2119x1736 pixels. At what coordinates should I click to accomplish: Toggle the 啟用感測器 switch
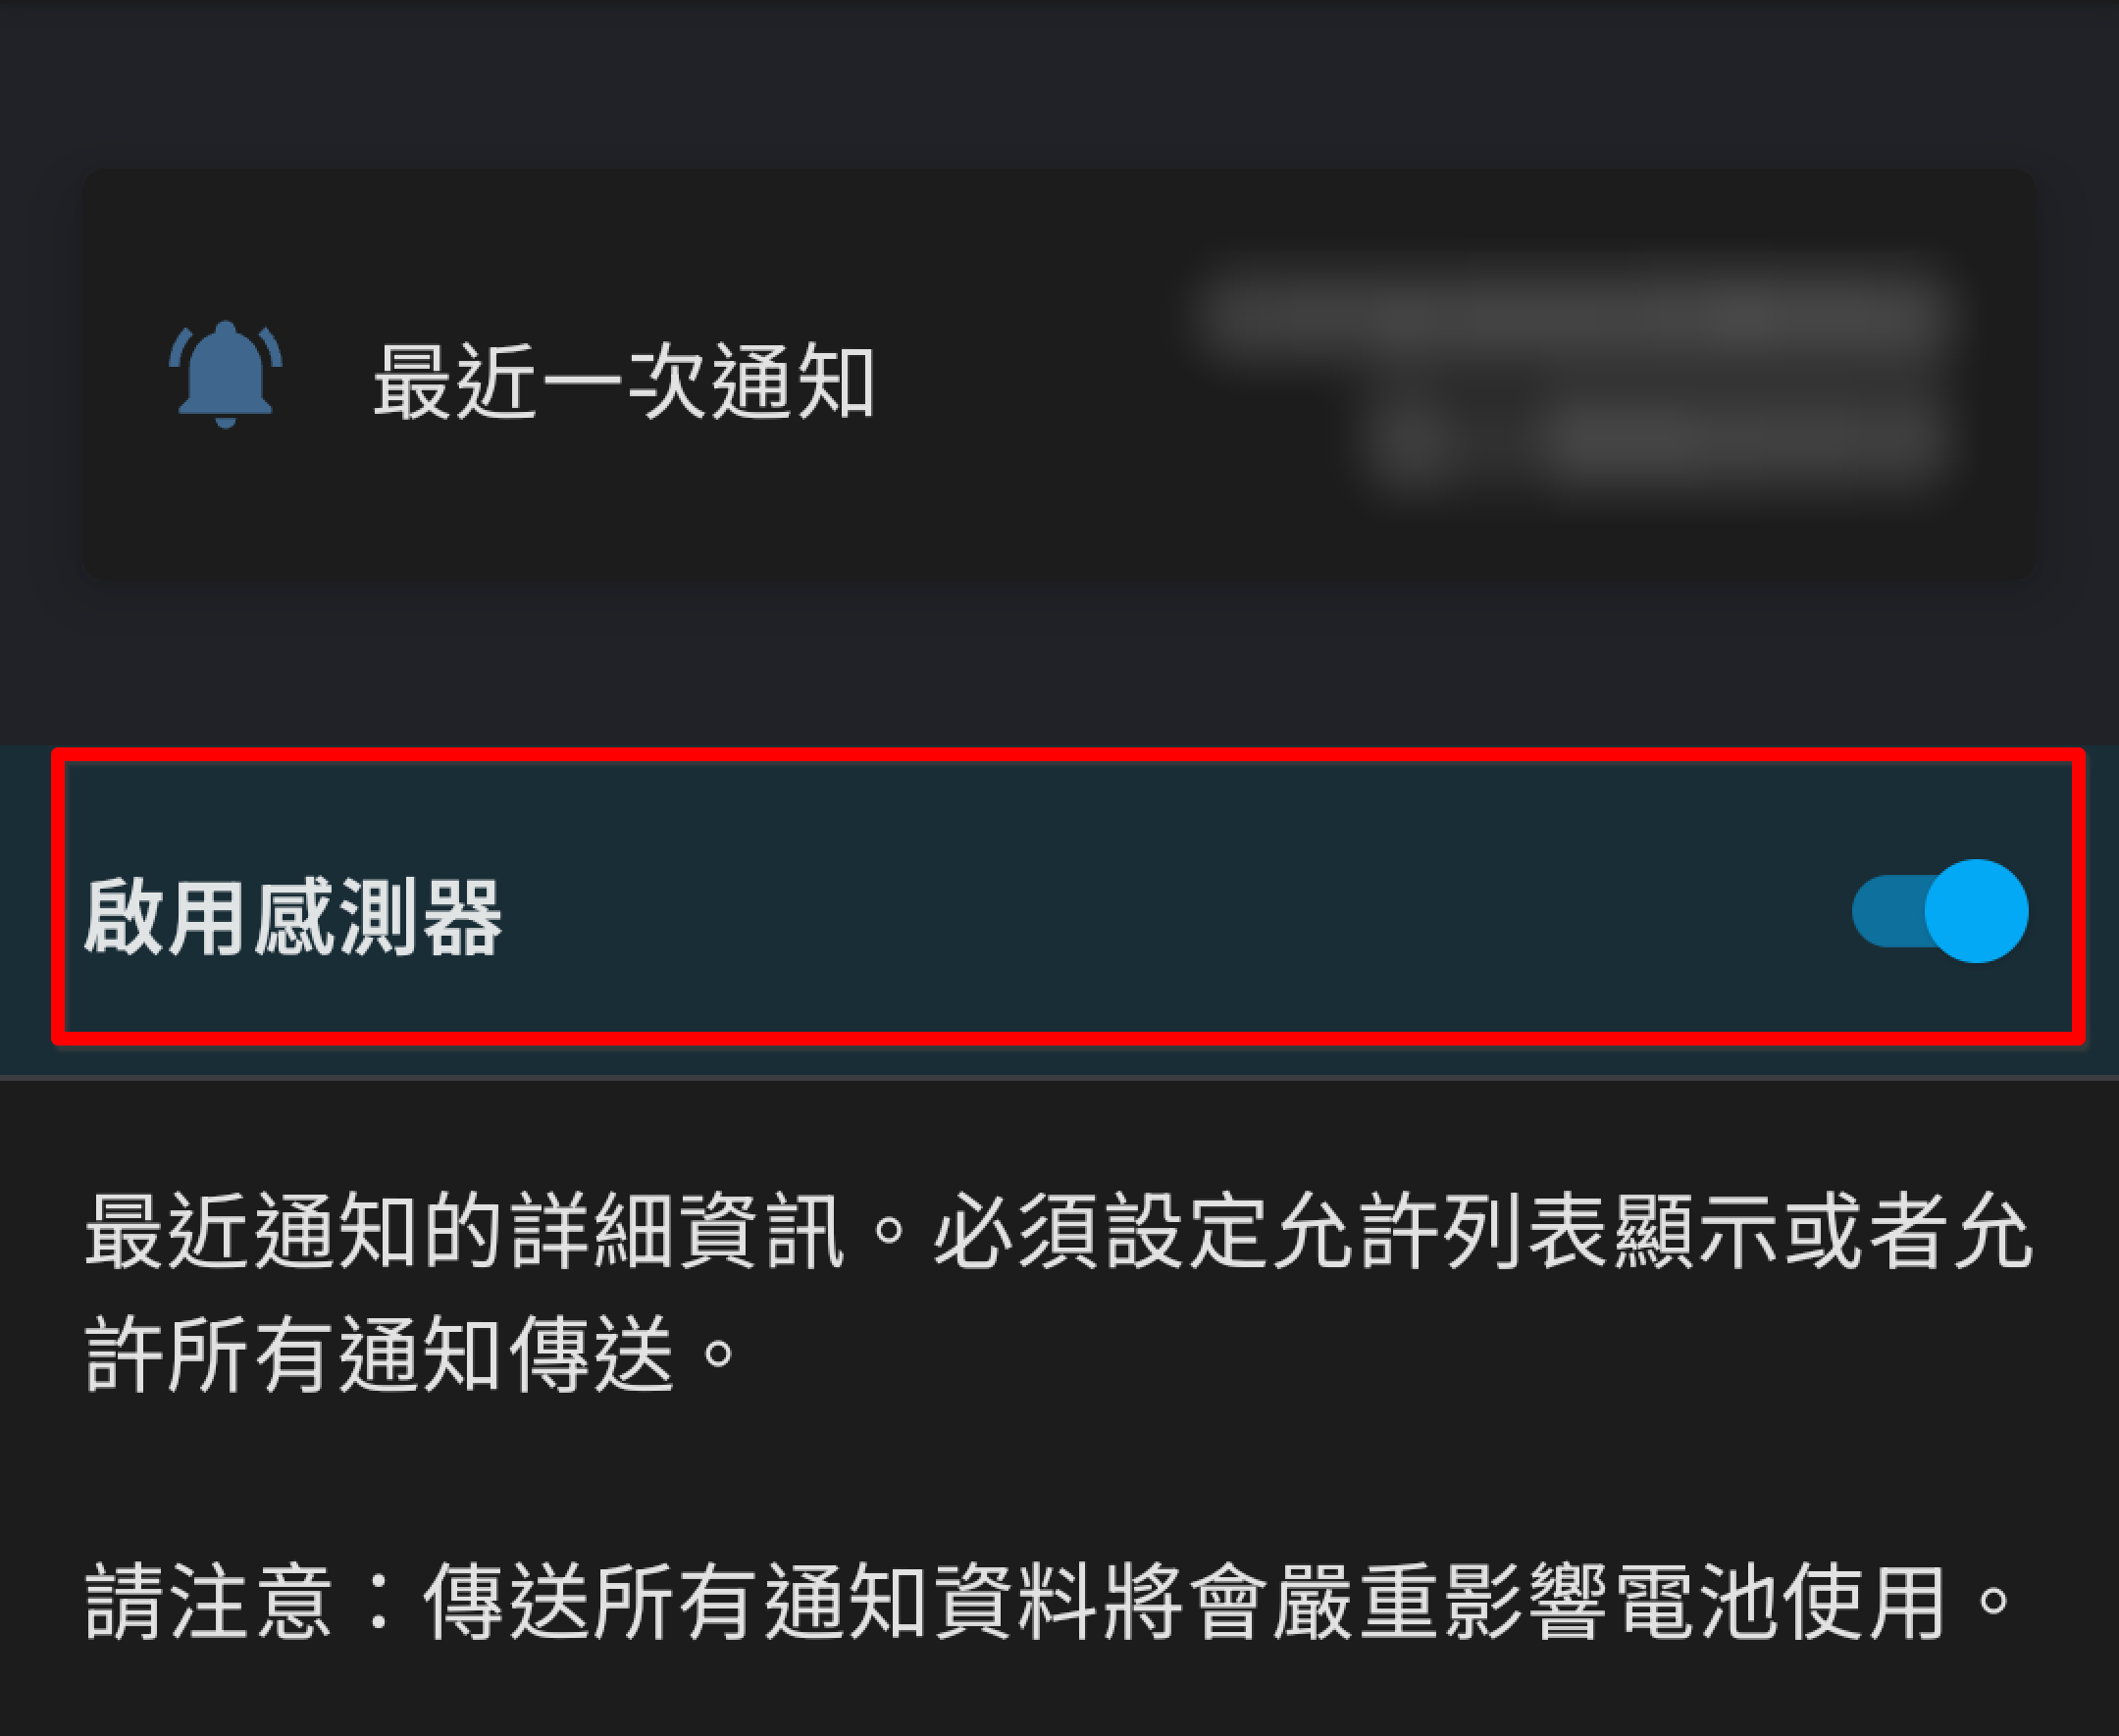1939,911
